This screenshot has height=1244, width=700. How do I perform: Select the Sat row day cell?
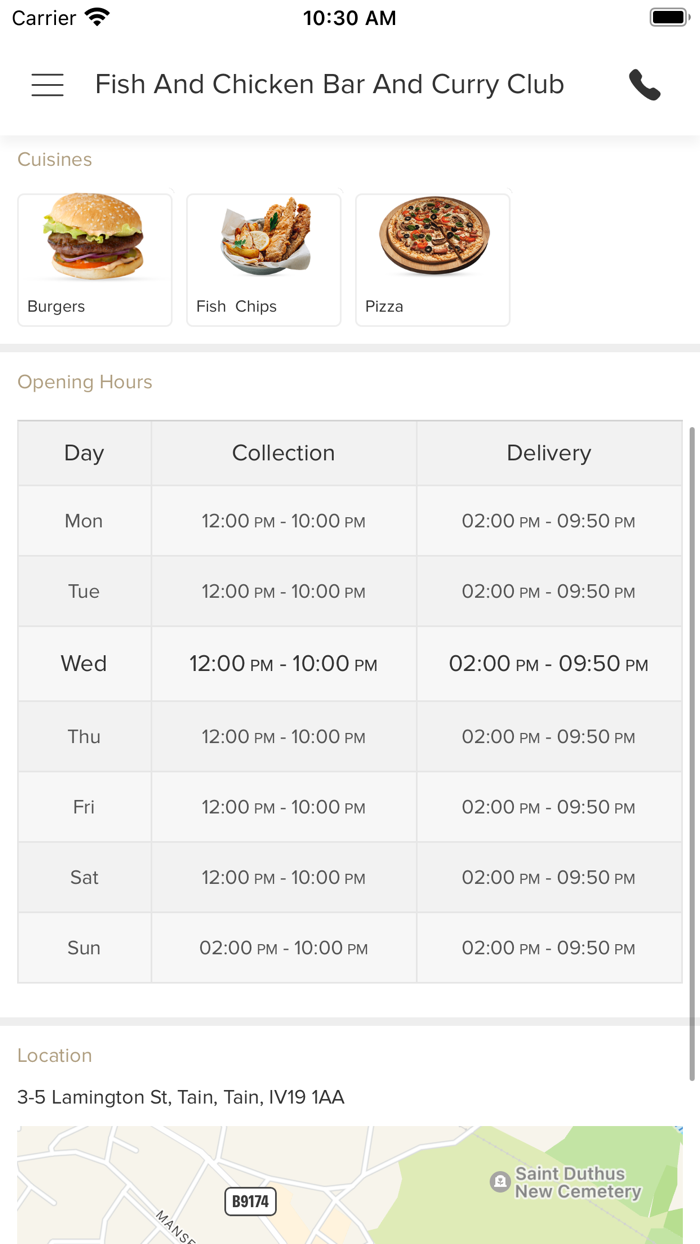coord(84,877)
